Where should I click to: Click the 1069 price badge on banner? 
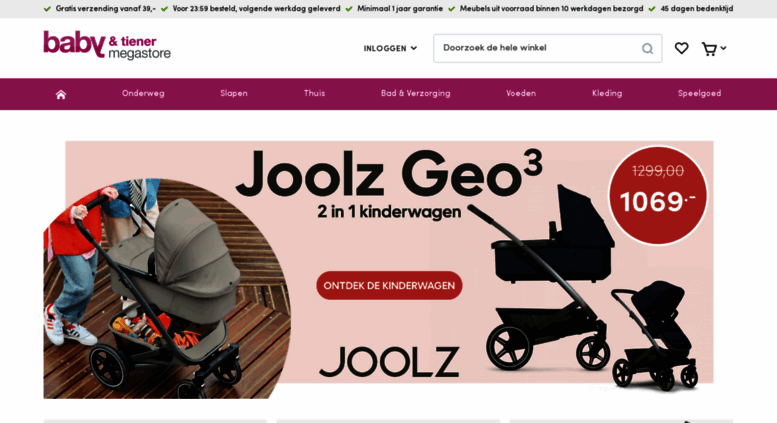click(x=658, y=195)
